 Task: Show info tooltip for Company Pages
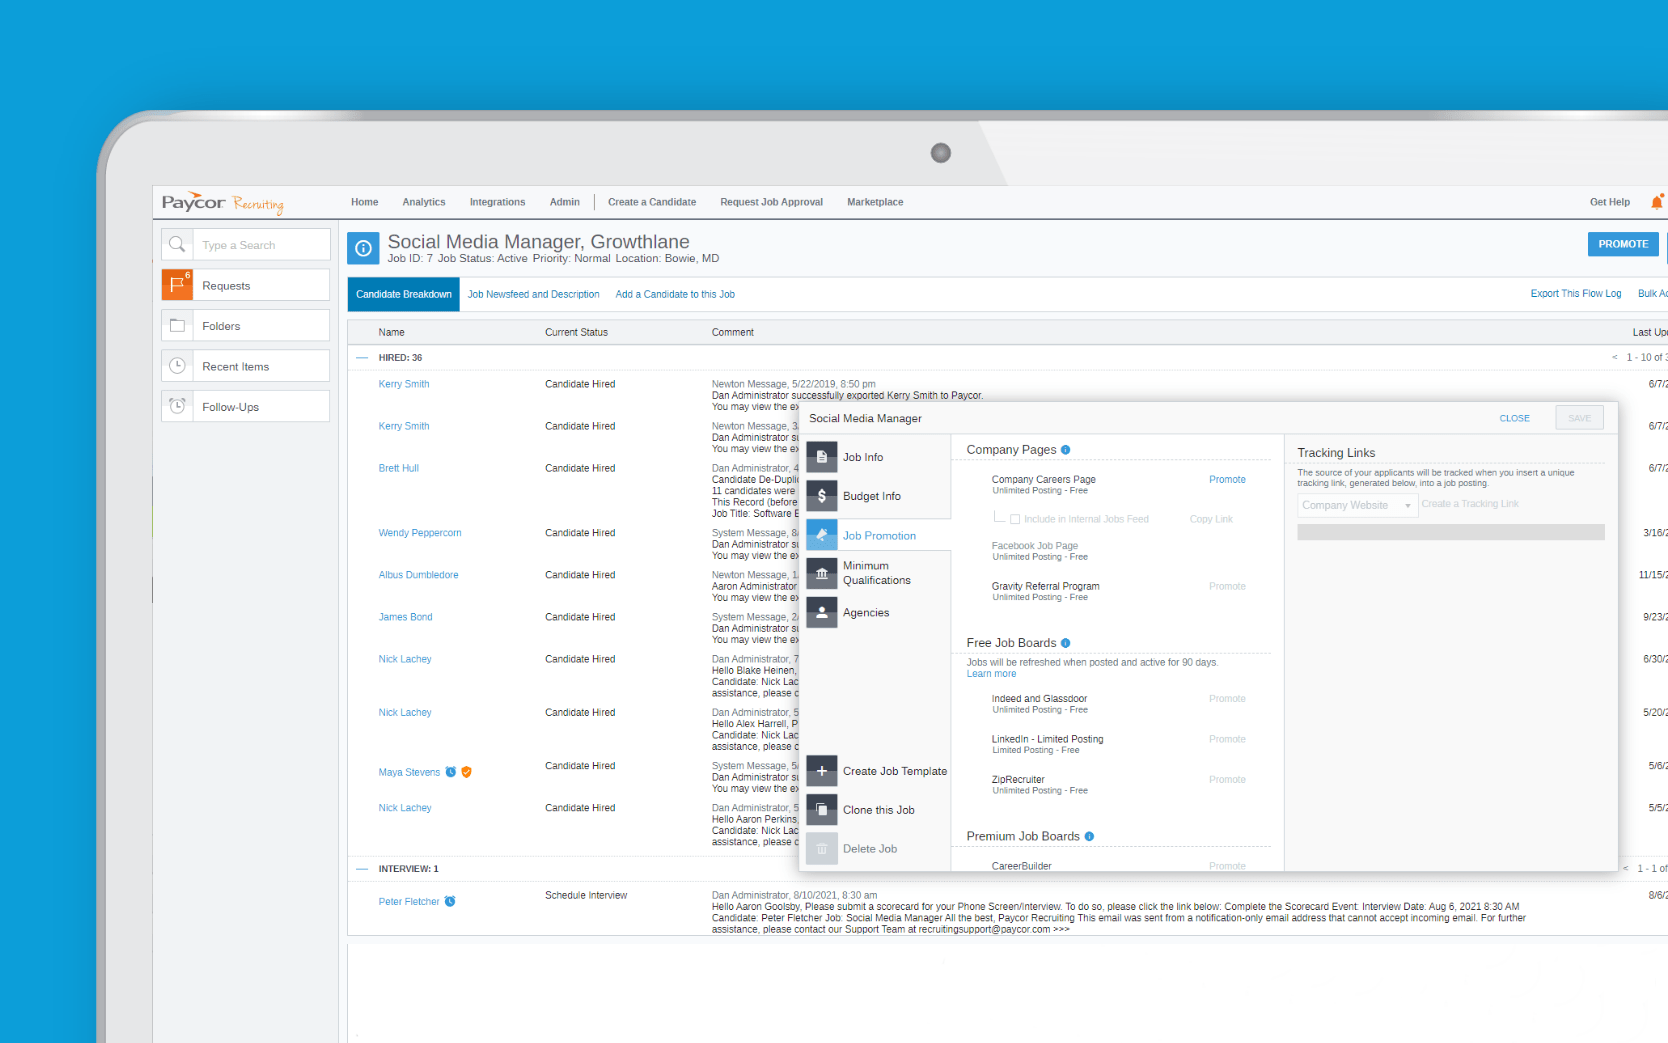1066,450
